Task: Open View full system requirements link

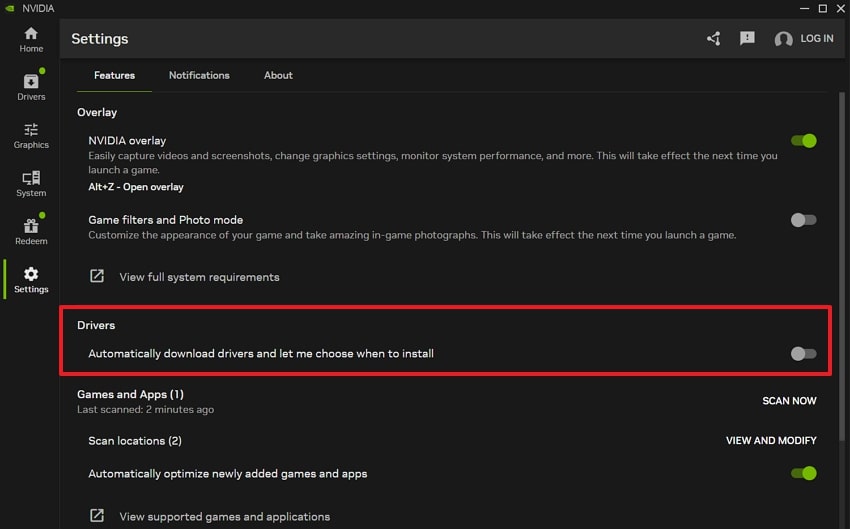Action: (199, 277)
